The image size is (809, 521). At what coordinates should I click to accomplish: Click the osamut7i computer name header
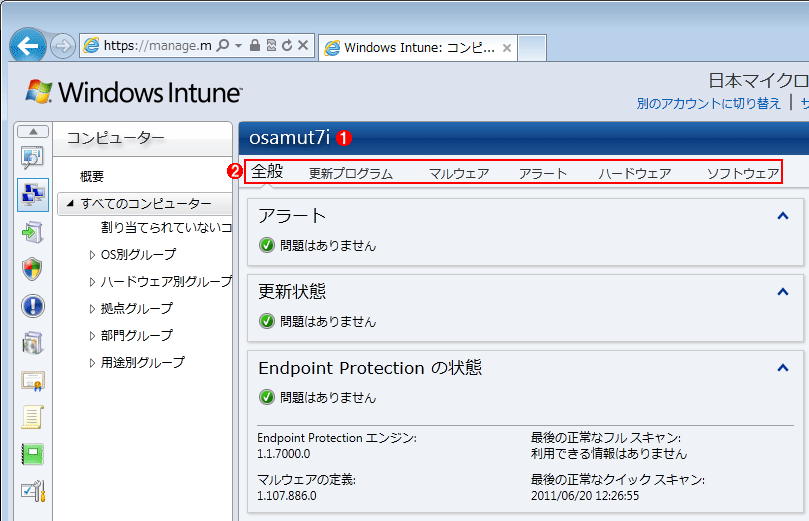(x=289, y=138)
